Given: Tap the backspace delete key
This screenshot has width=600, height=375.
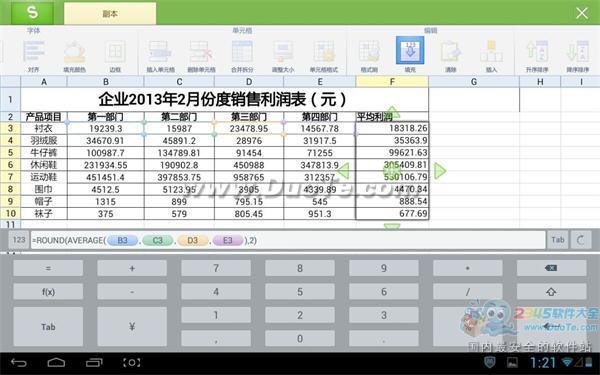Looking at the screenshot, I should (x=551, y=268).
